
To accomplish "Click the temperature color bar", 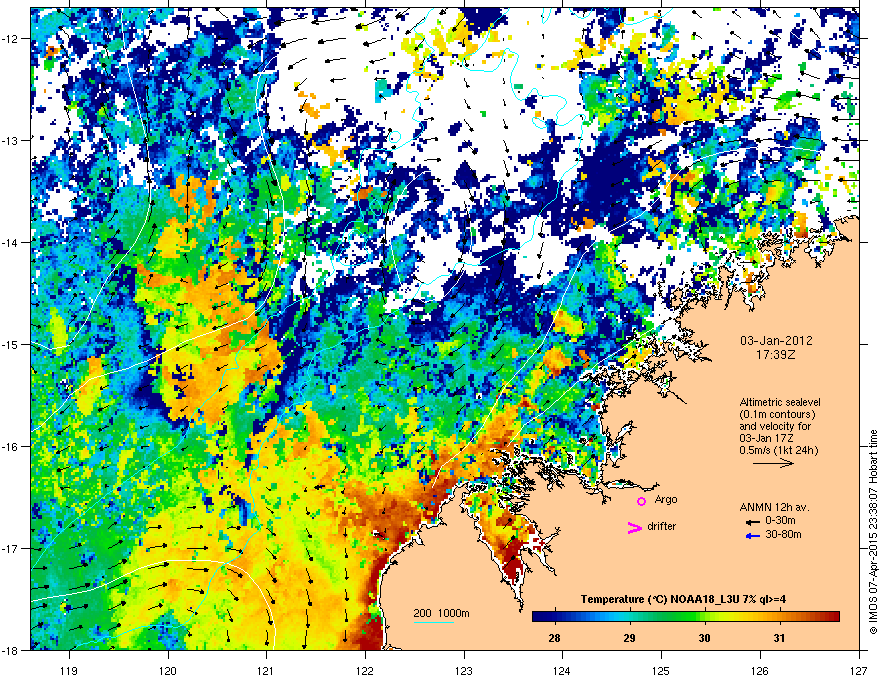I will [686, 616].
